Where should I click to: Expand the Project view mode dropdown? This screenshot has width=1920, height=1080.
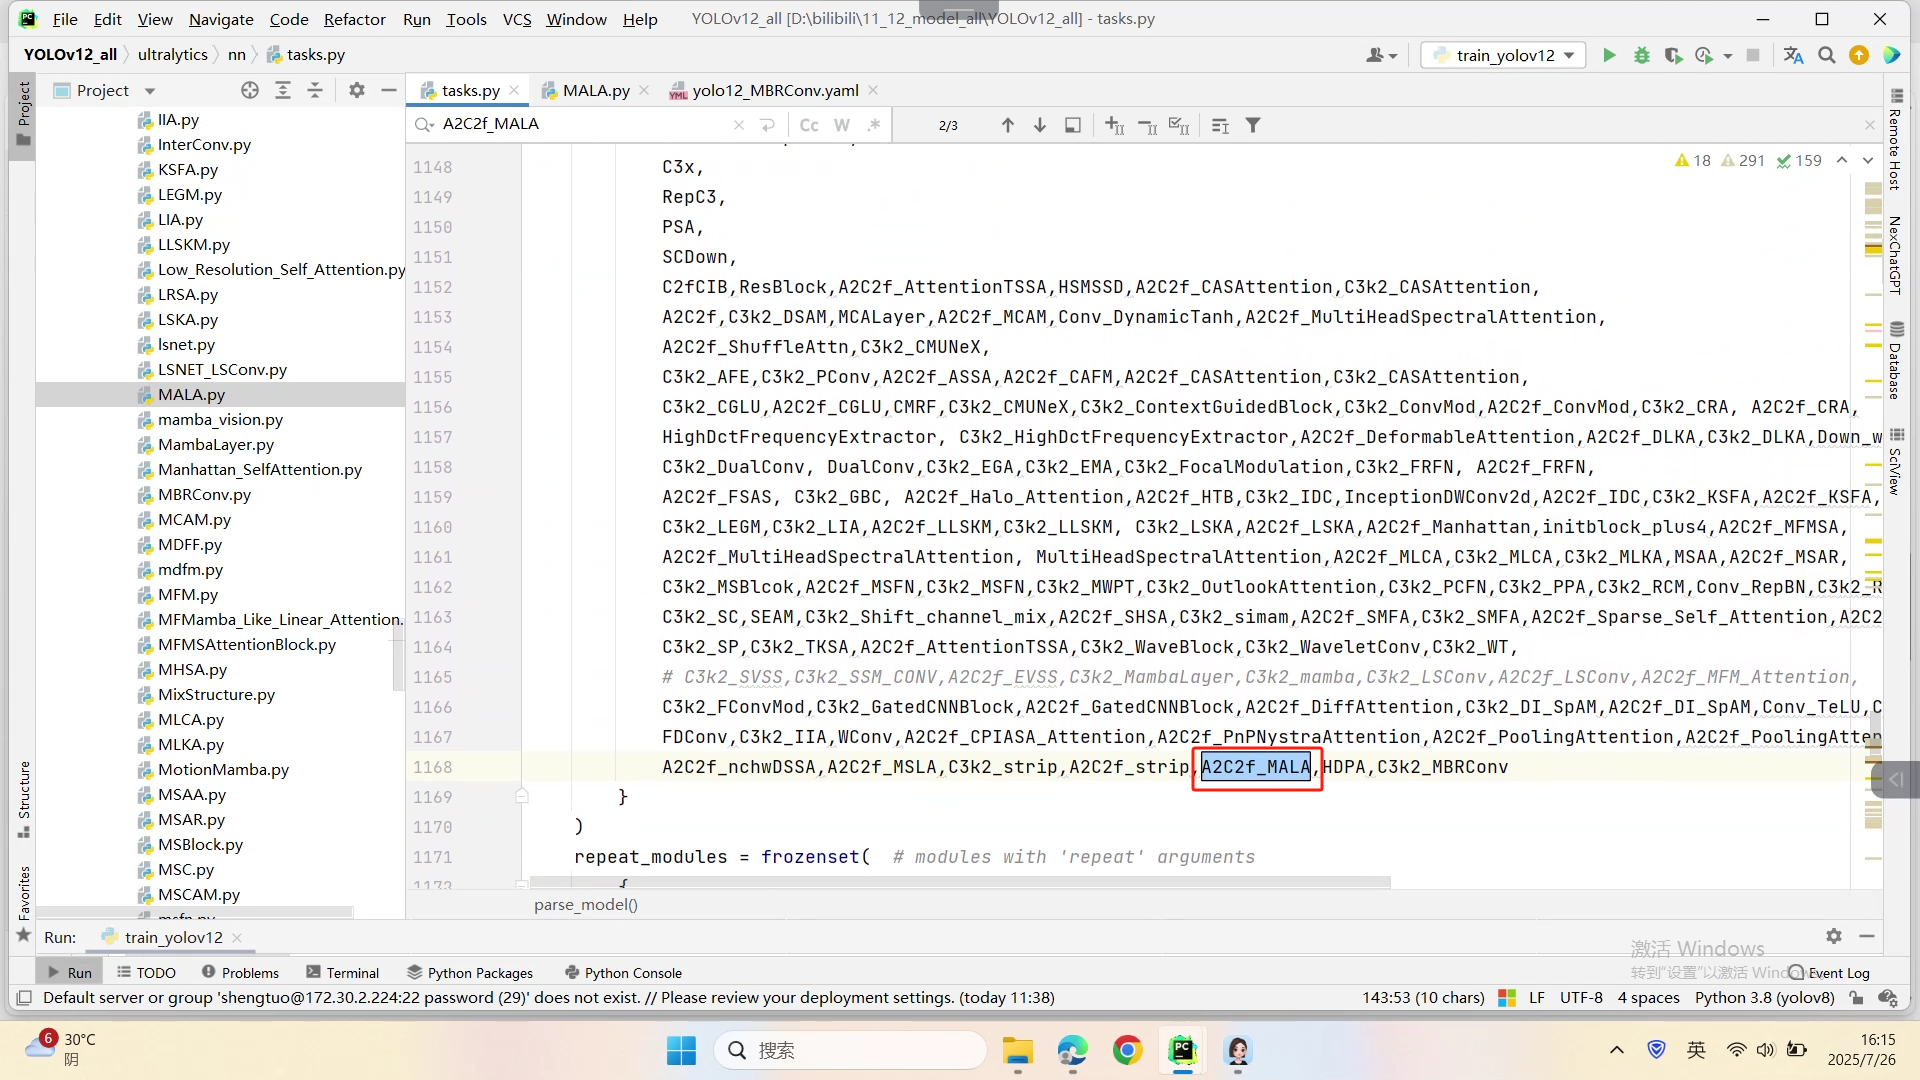click(x=150, y=91)
